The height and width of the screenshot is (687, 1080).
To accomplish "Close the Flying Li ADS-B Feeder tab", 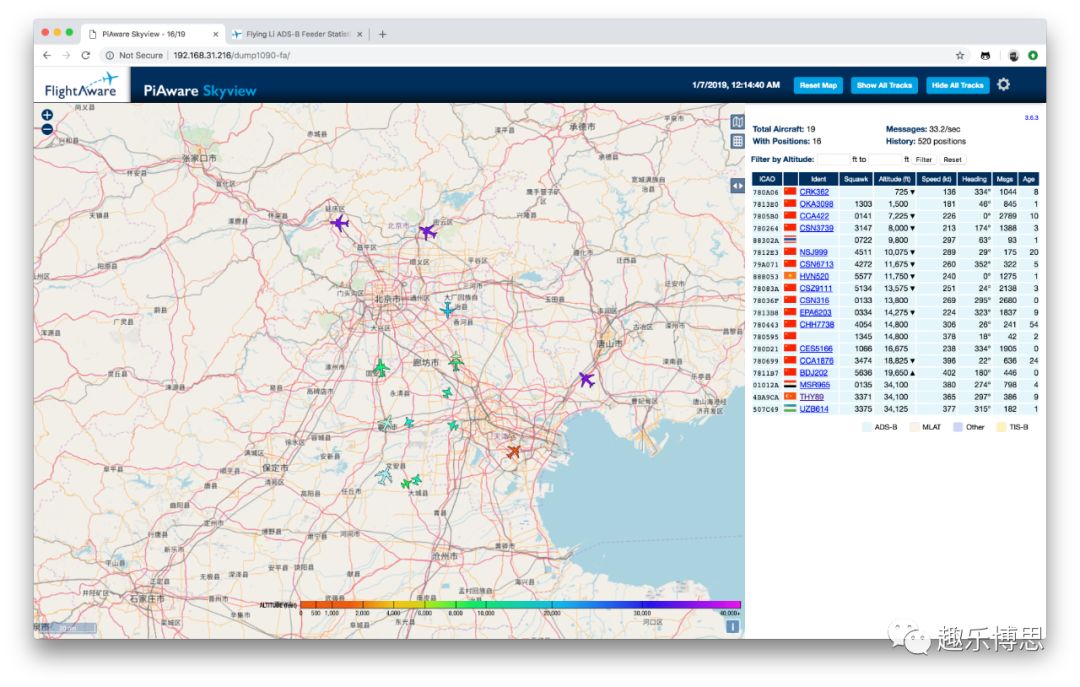I will (x=360, y=34).
